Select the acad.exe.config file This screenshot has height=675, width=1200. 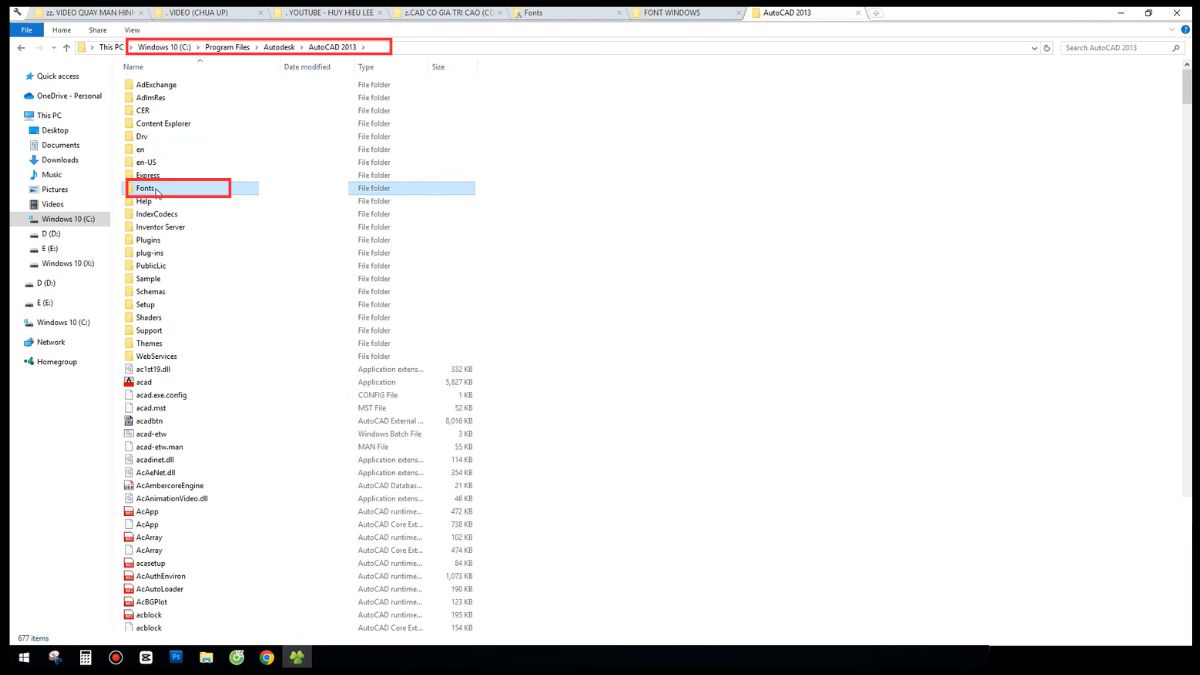click(161, 395)
